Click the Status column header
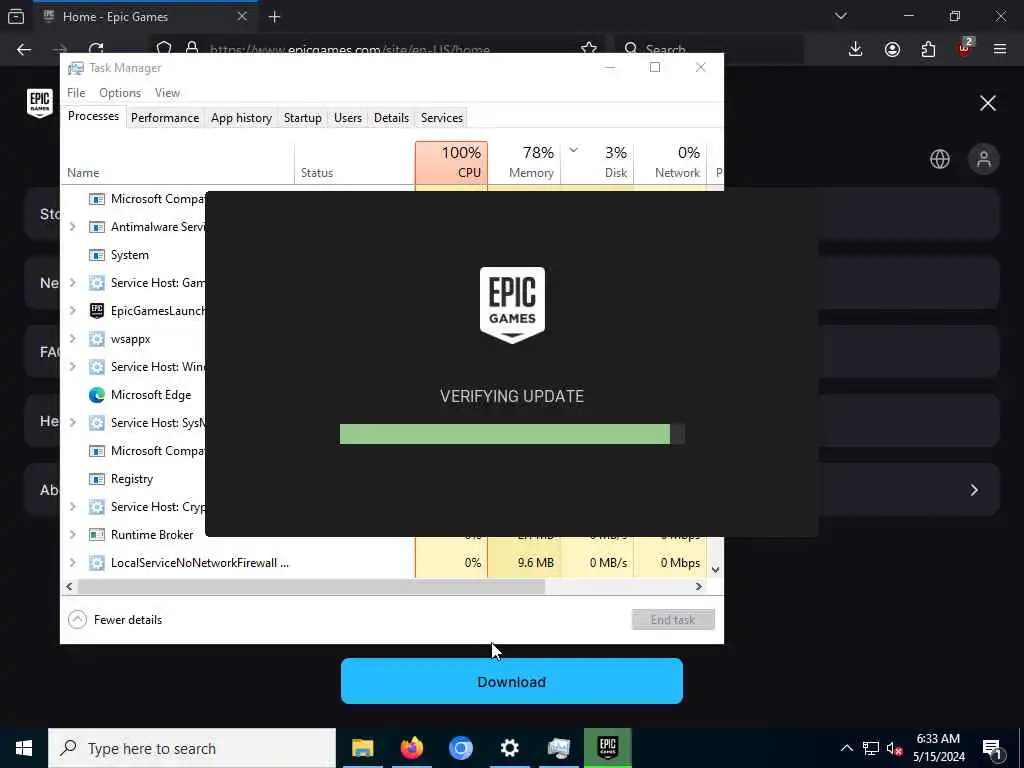The width and height of the screenshot is (1024, 768). [x=354, y=163]
